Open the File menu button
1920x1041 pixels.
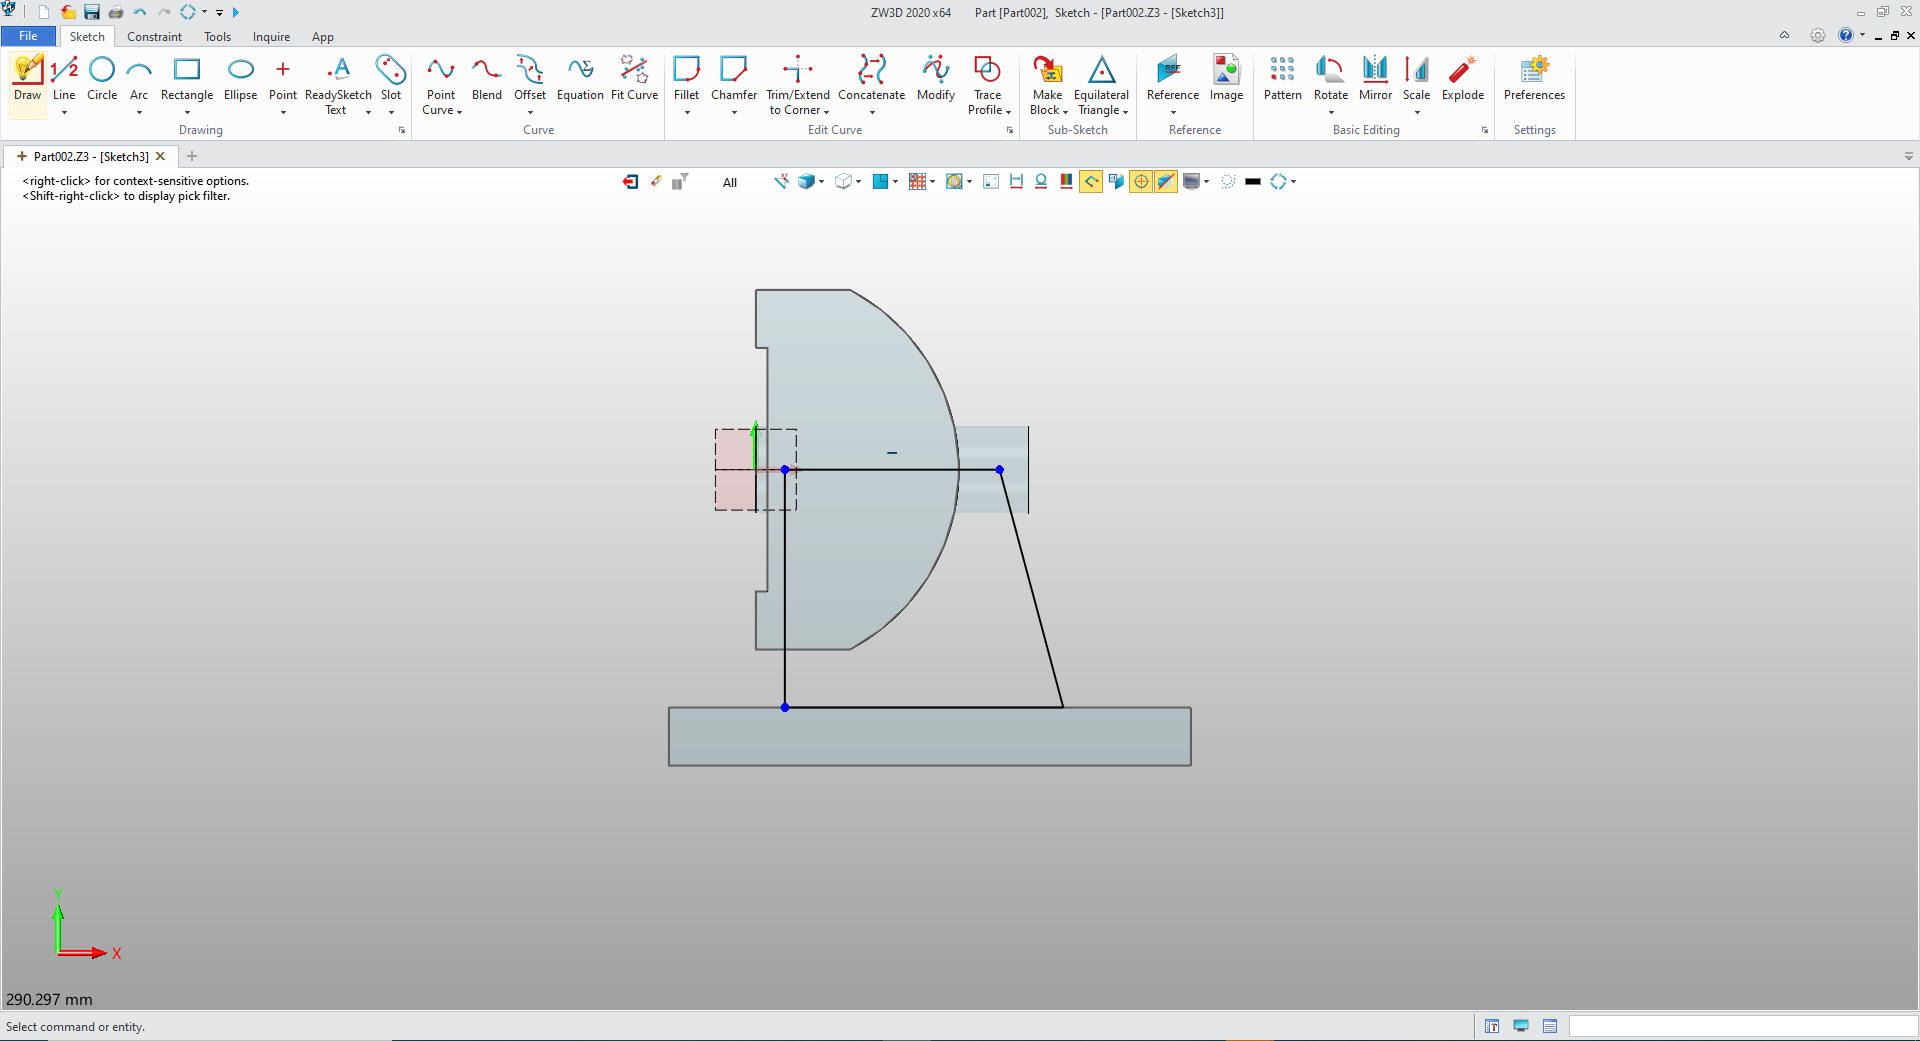[x=28, y=36]
